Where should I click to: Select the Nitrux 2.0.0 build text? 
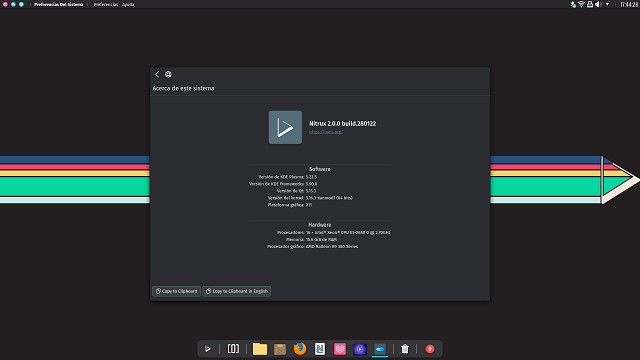[x=342, y=123]
